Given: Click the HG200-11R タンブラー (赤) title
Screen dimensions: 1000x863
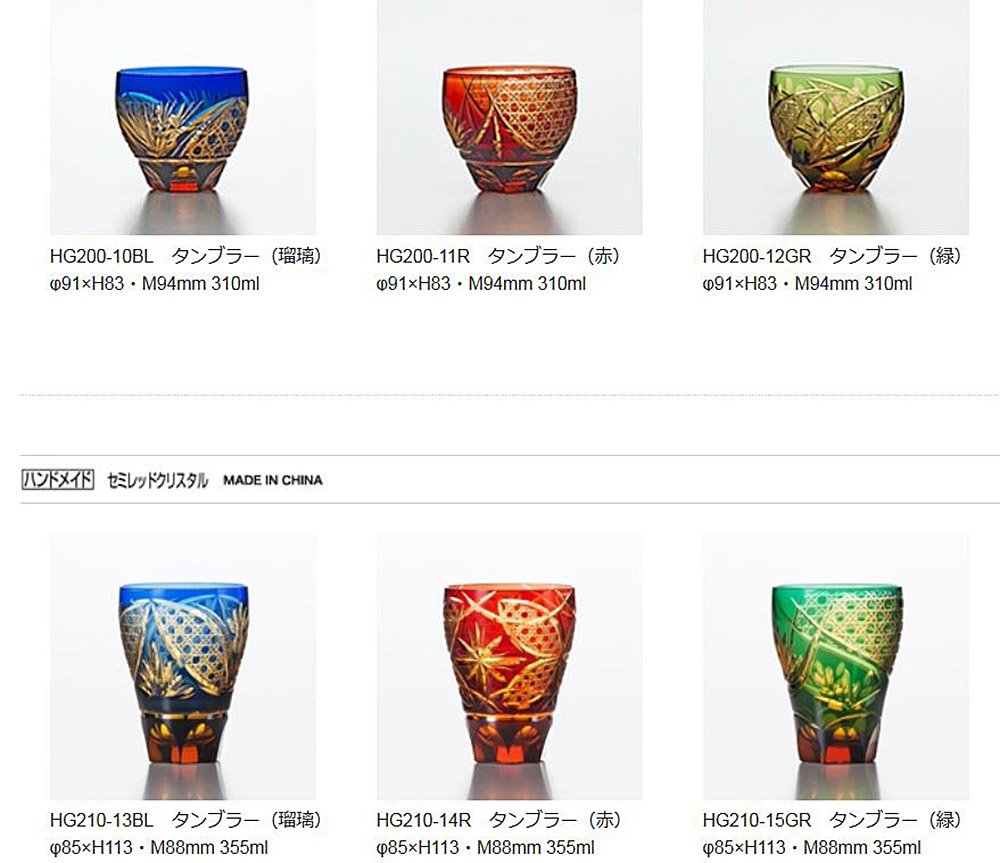Looking at the screenshot, I should 499,256.
